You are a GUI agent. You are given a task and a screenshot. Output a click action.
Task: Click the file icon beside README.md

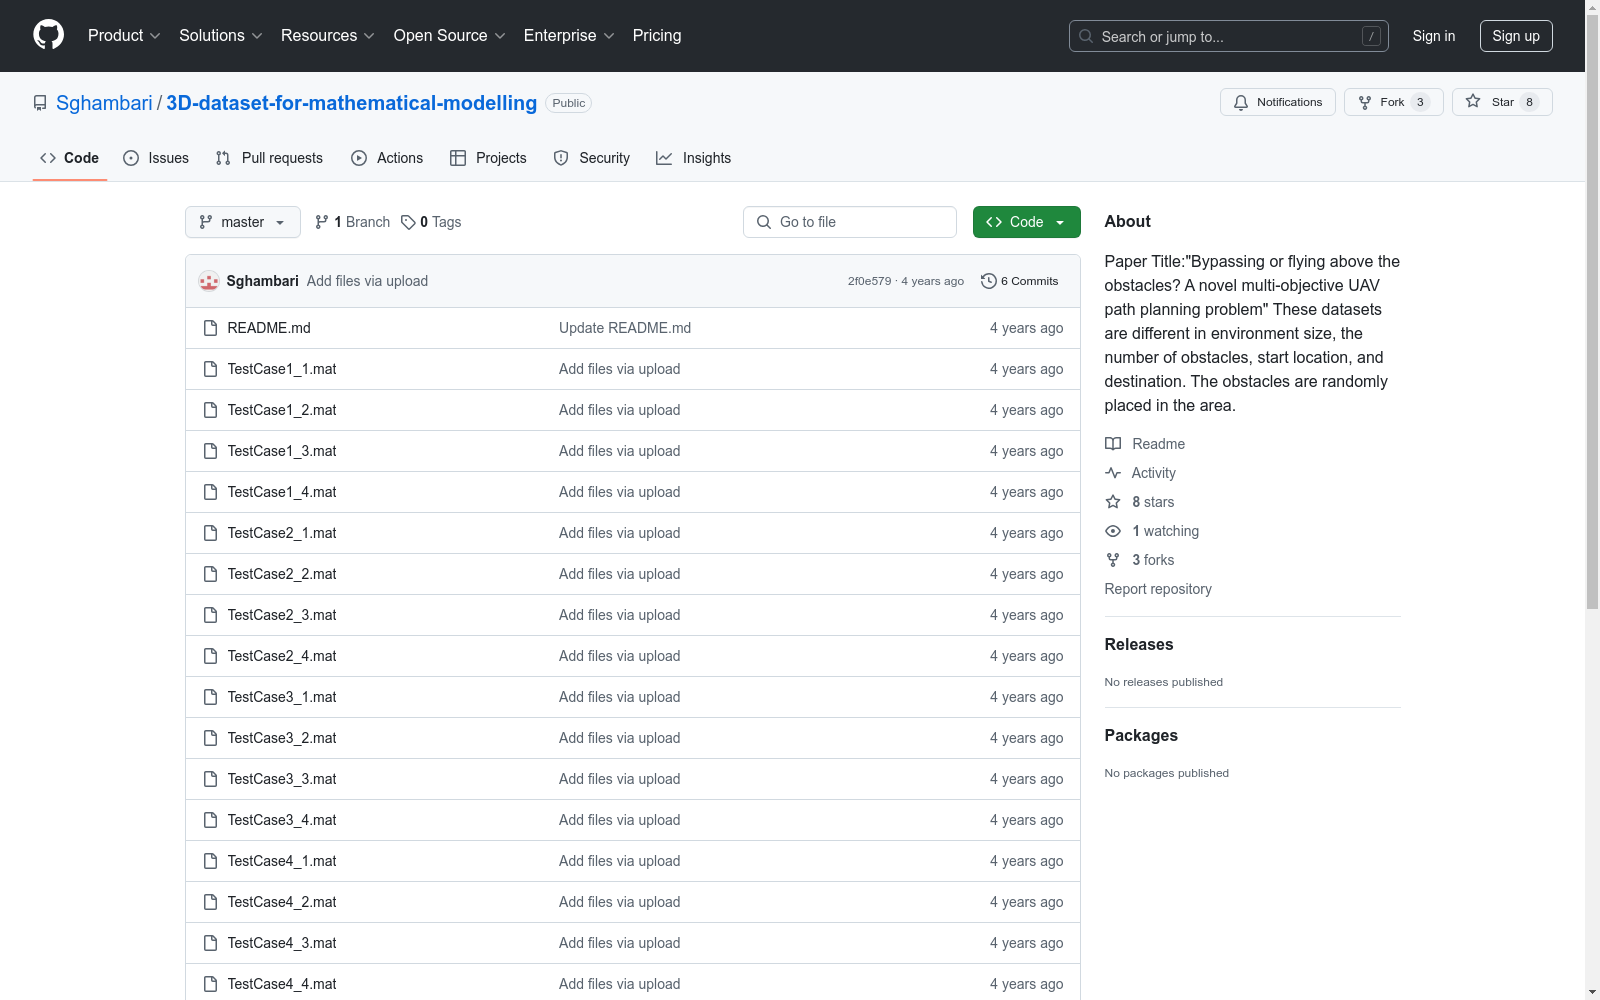210,328
